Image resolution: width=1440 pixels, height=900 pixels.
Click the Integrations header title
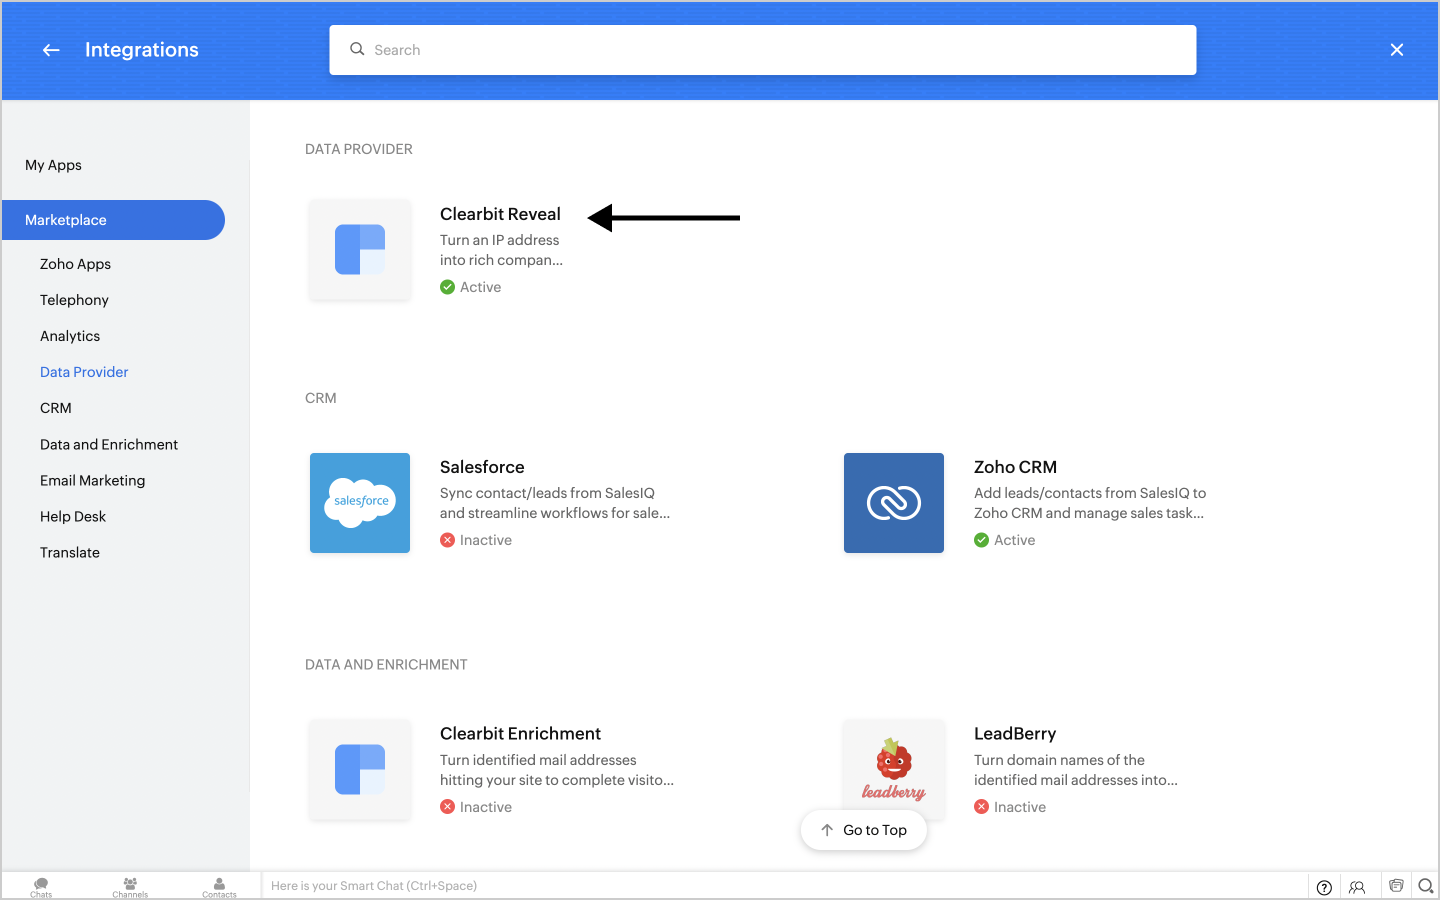pos(142,50)
